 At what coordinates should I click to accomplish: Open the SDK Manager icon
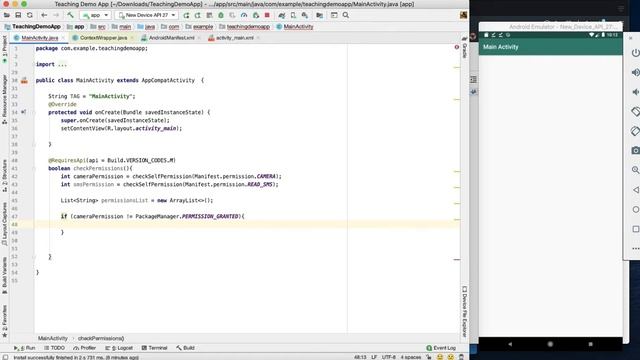point(305,15)
